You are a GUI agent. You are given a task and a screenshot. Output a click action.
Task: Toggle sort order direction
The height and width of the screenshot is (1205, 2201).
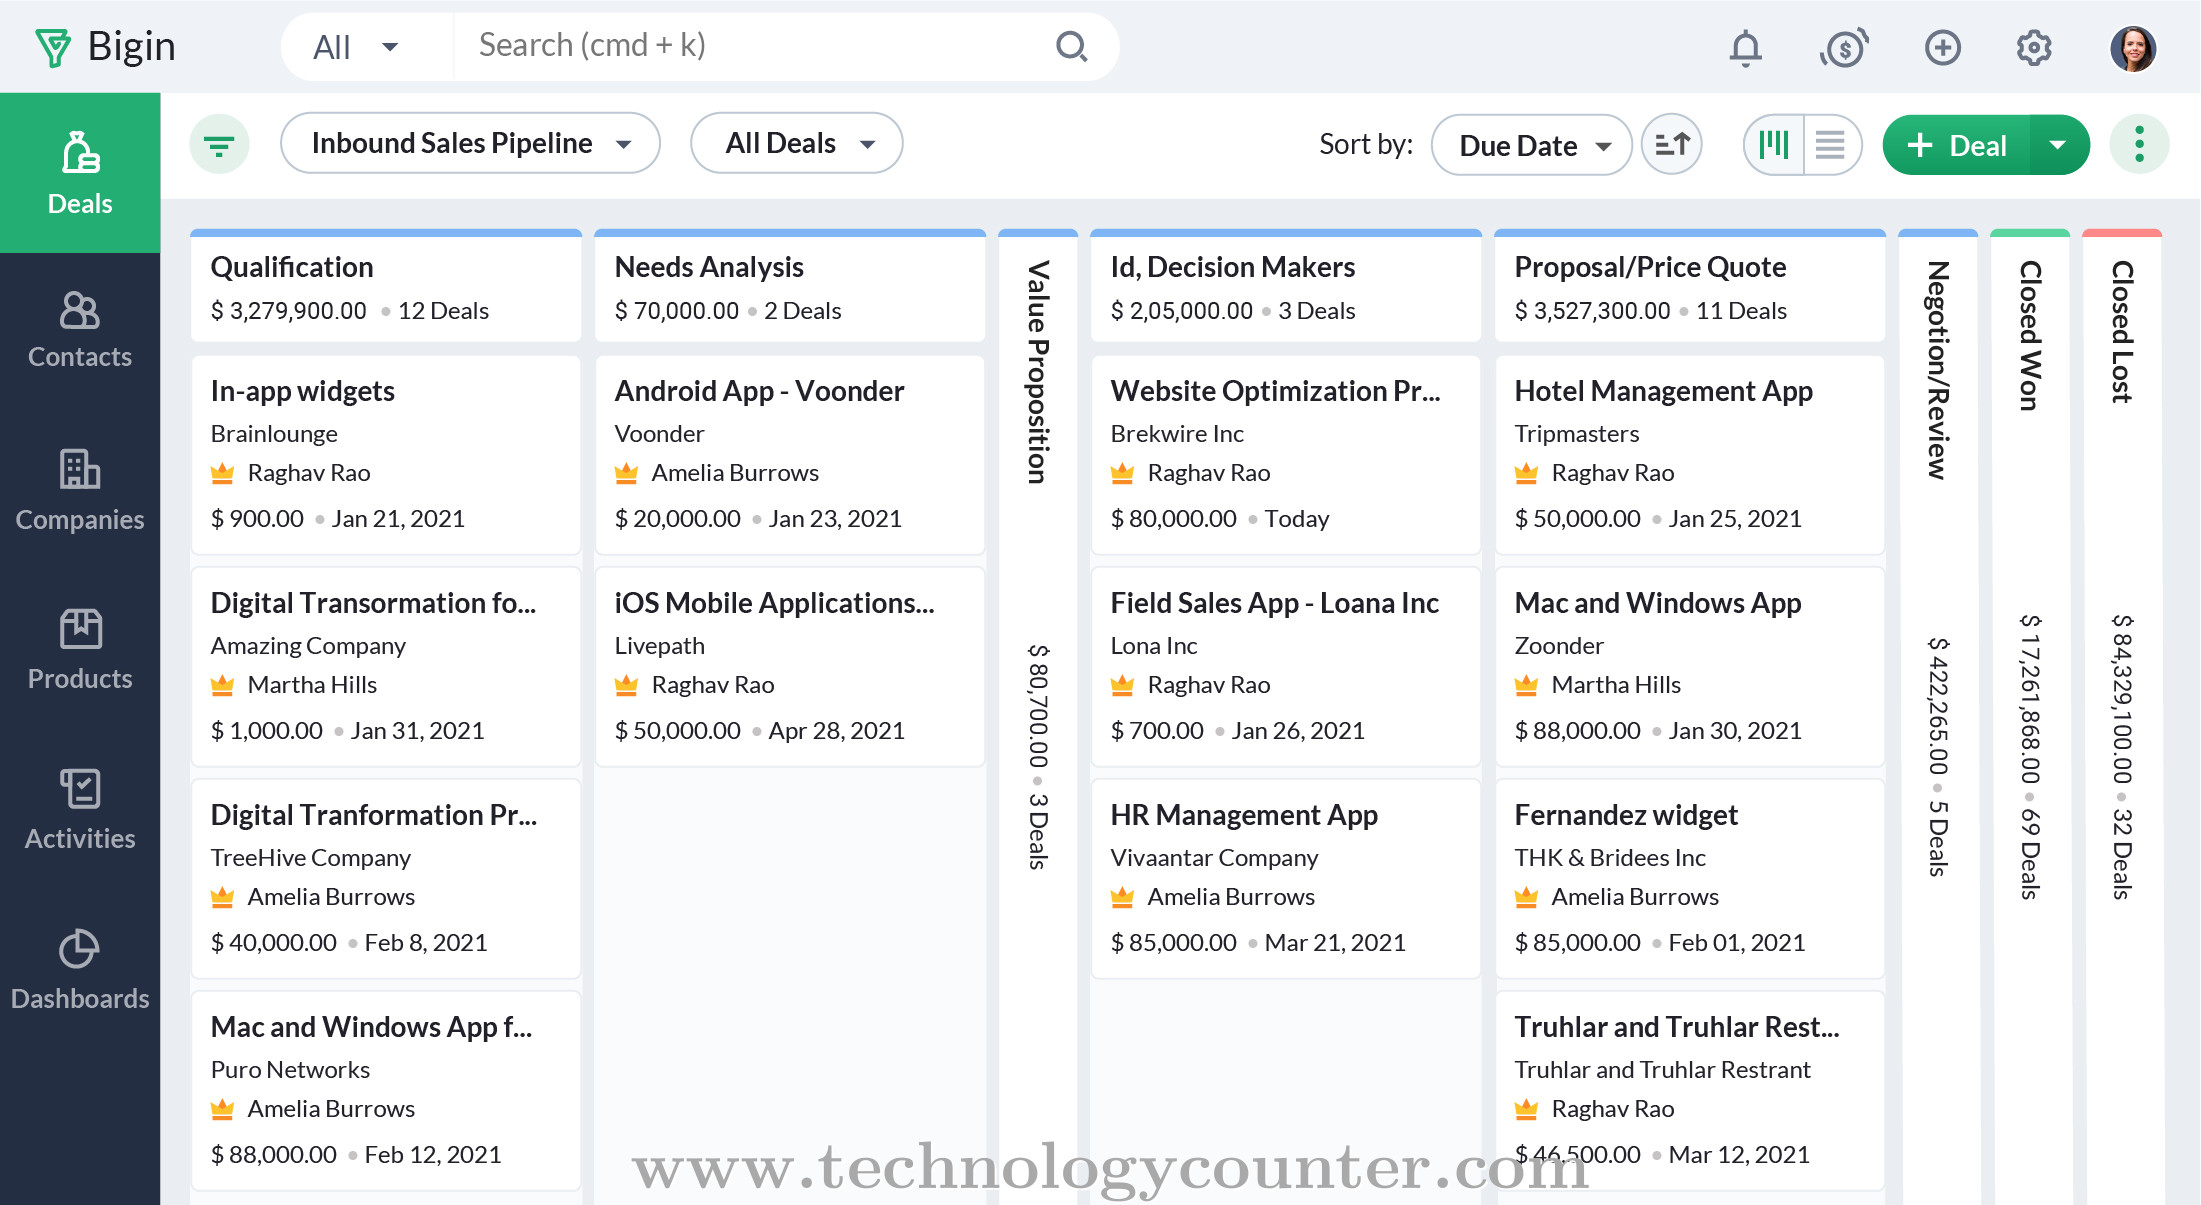(1671, 145)
